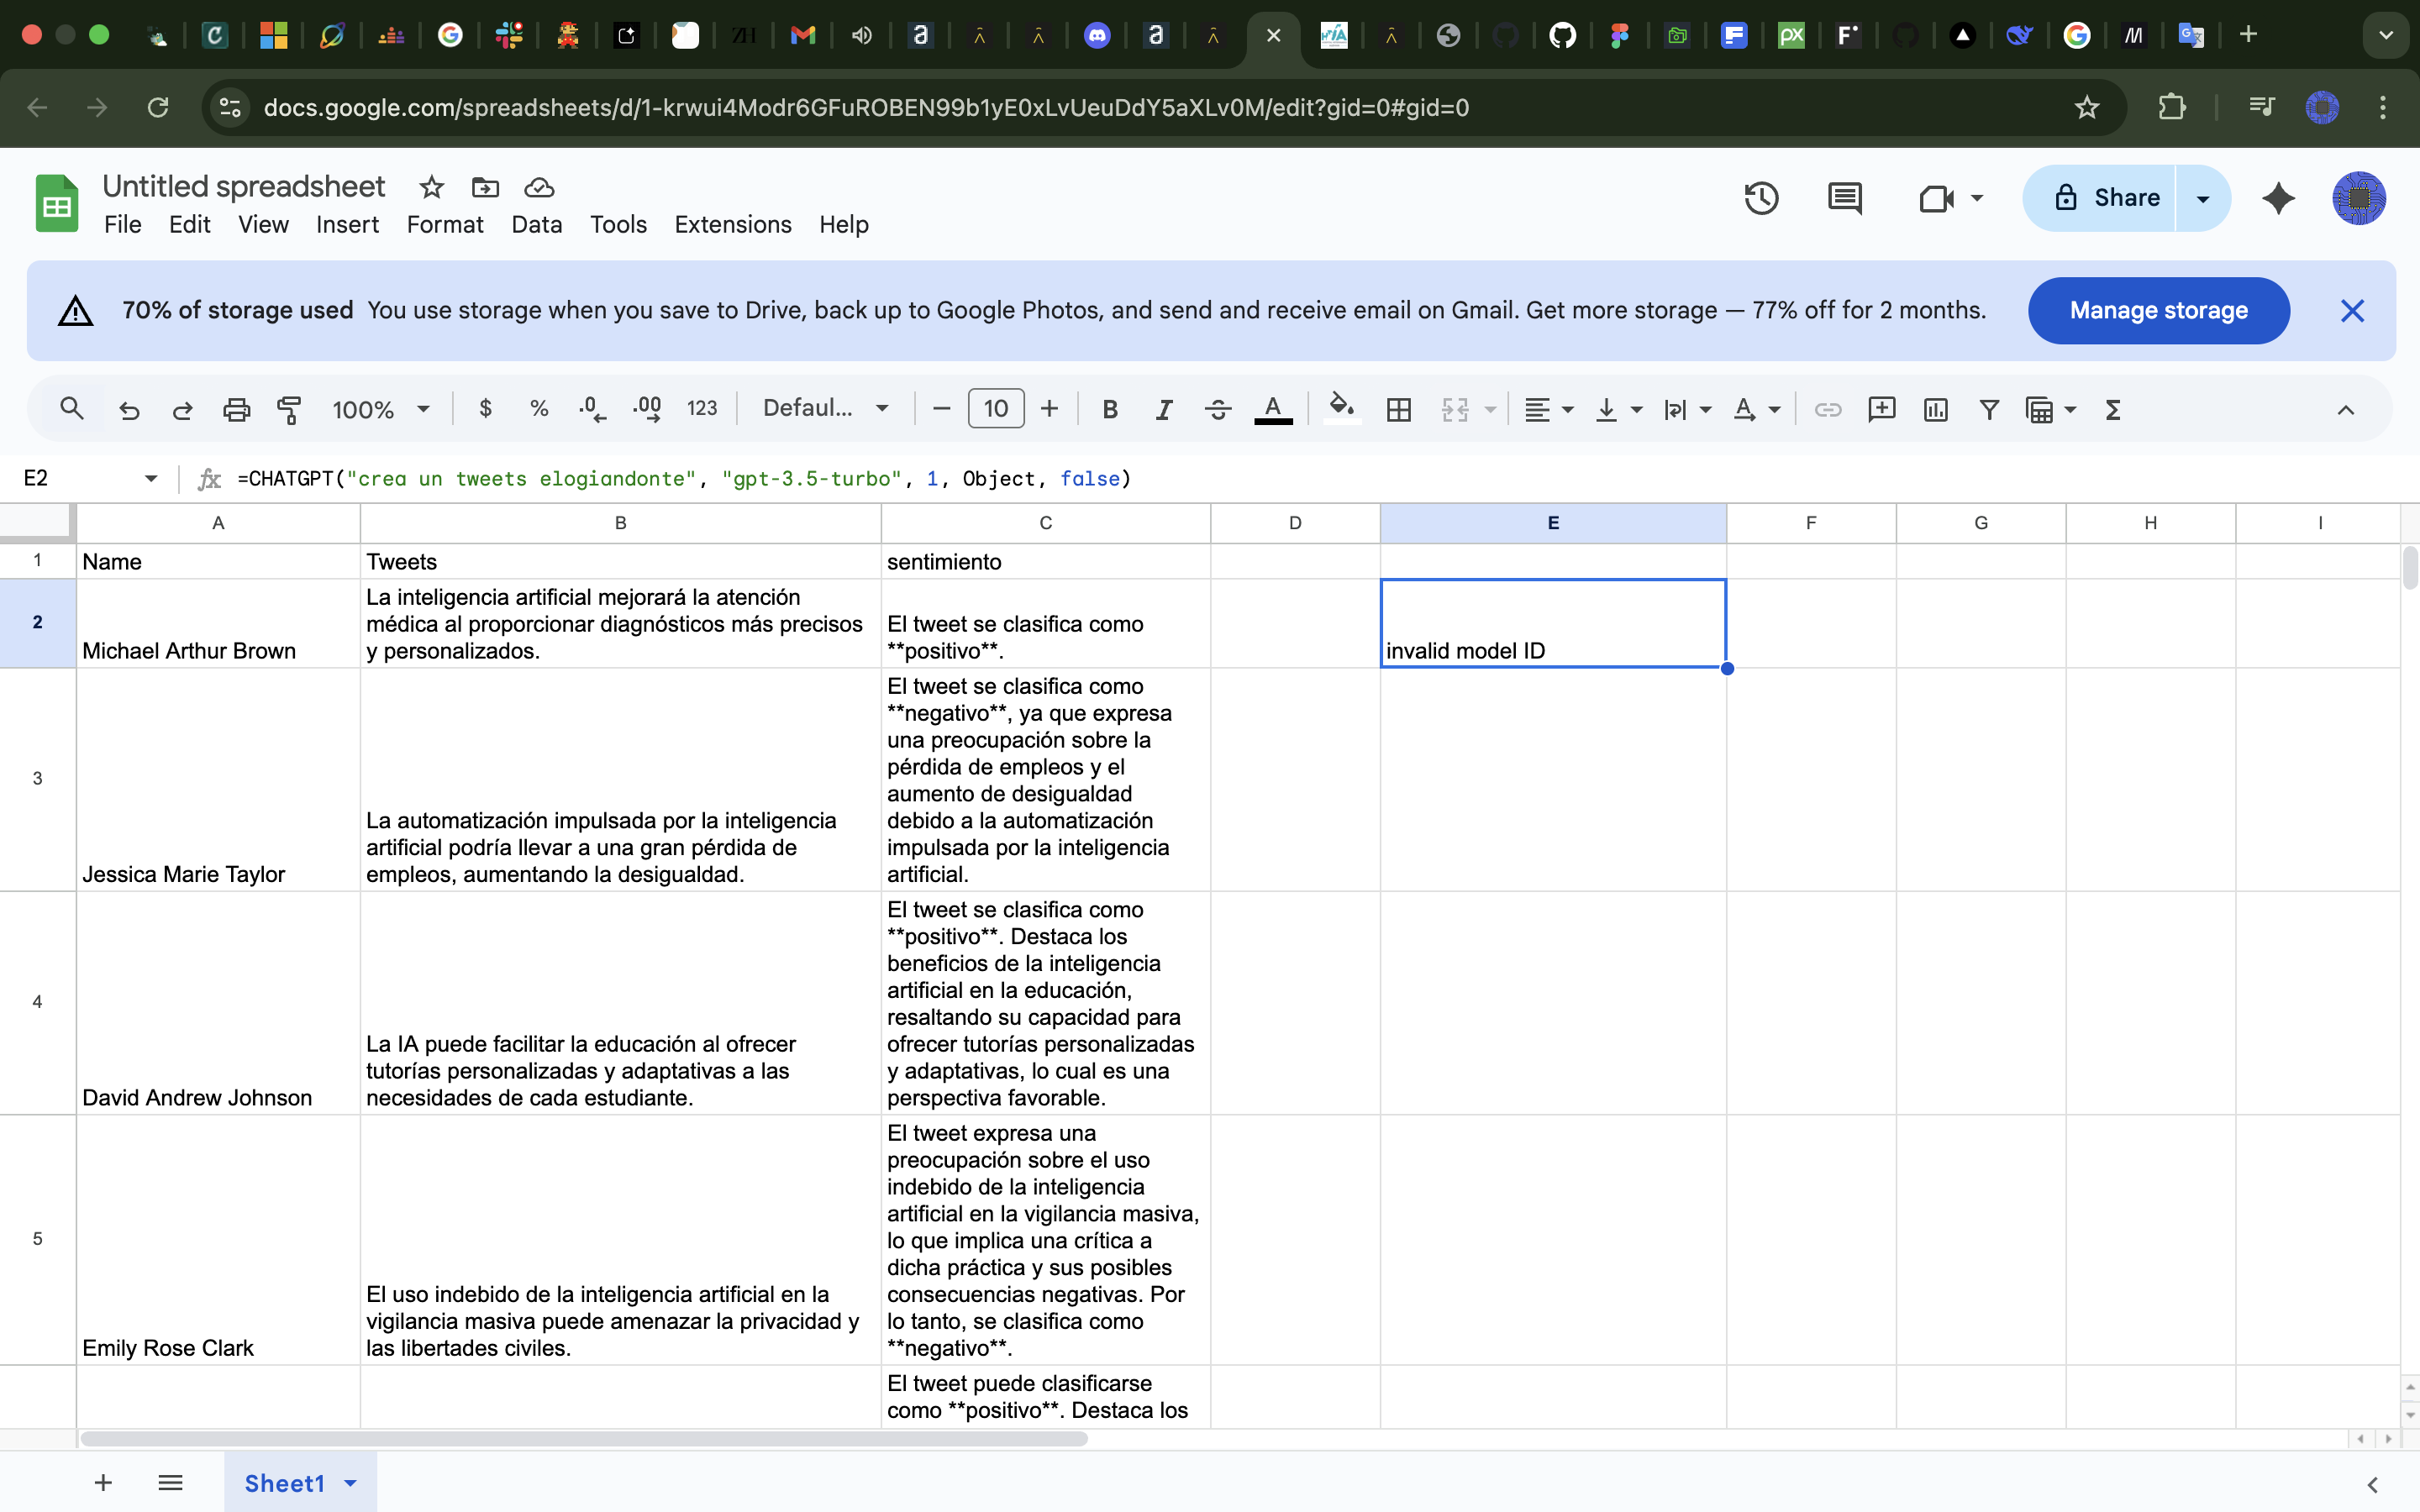Open the Edit menu
This screenshot has width=2420, height=1512.
click(x=189, y=224)
